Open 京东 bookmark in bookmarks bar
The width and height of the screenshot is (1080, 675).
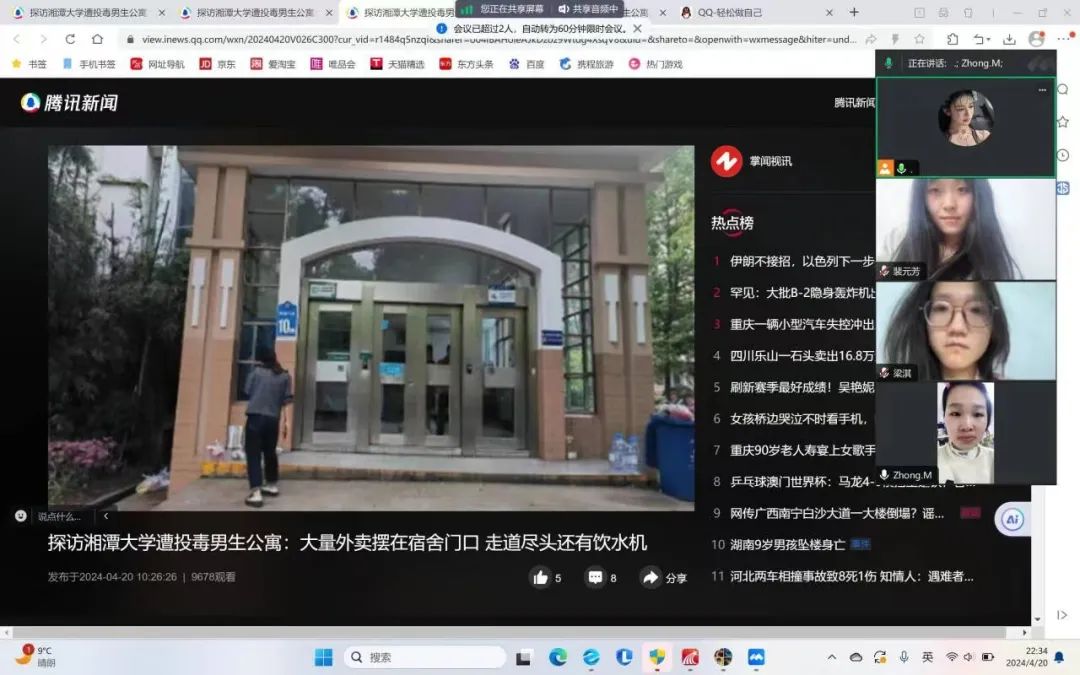(218, 64)
